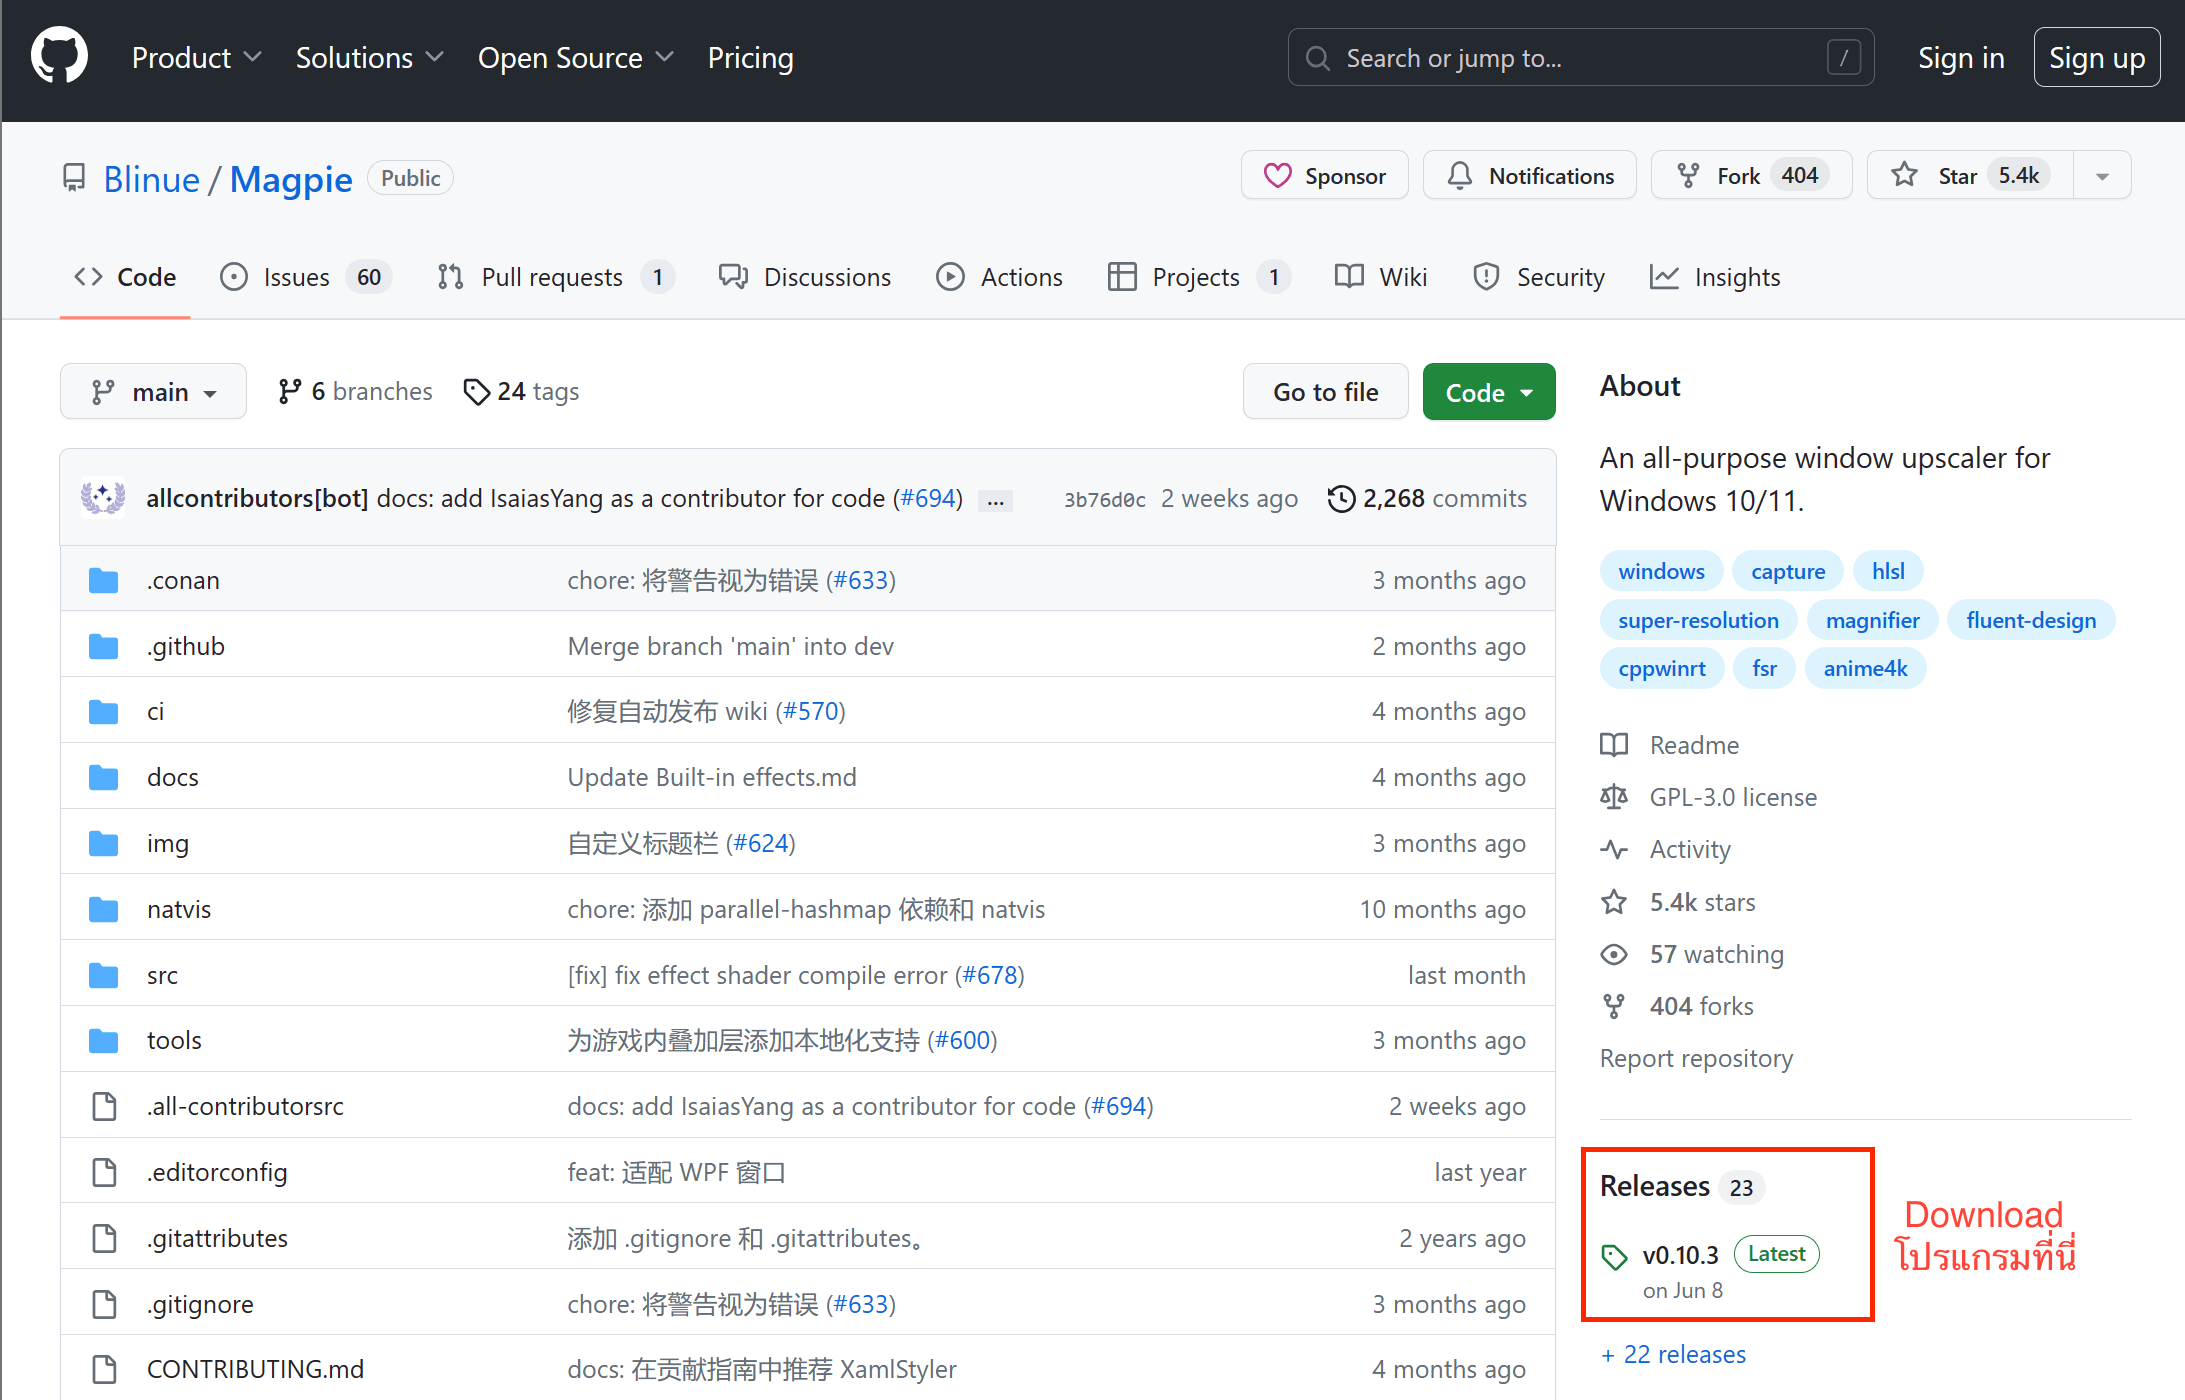The height and width of the screenshot is (1400, 2185).
Task: Click the Notifications bell button
Action: click(x=1530, y=176)
